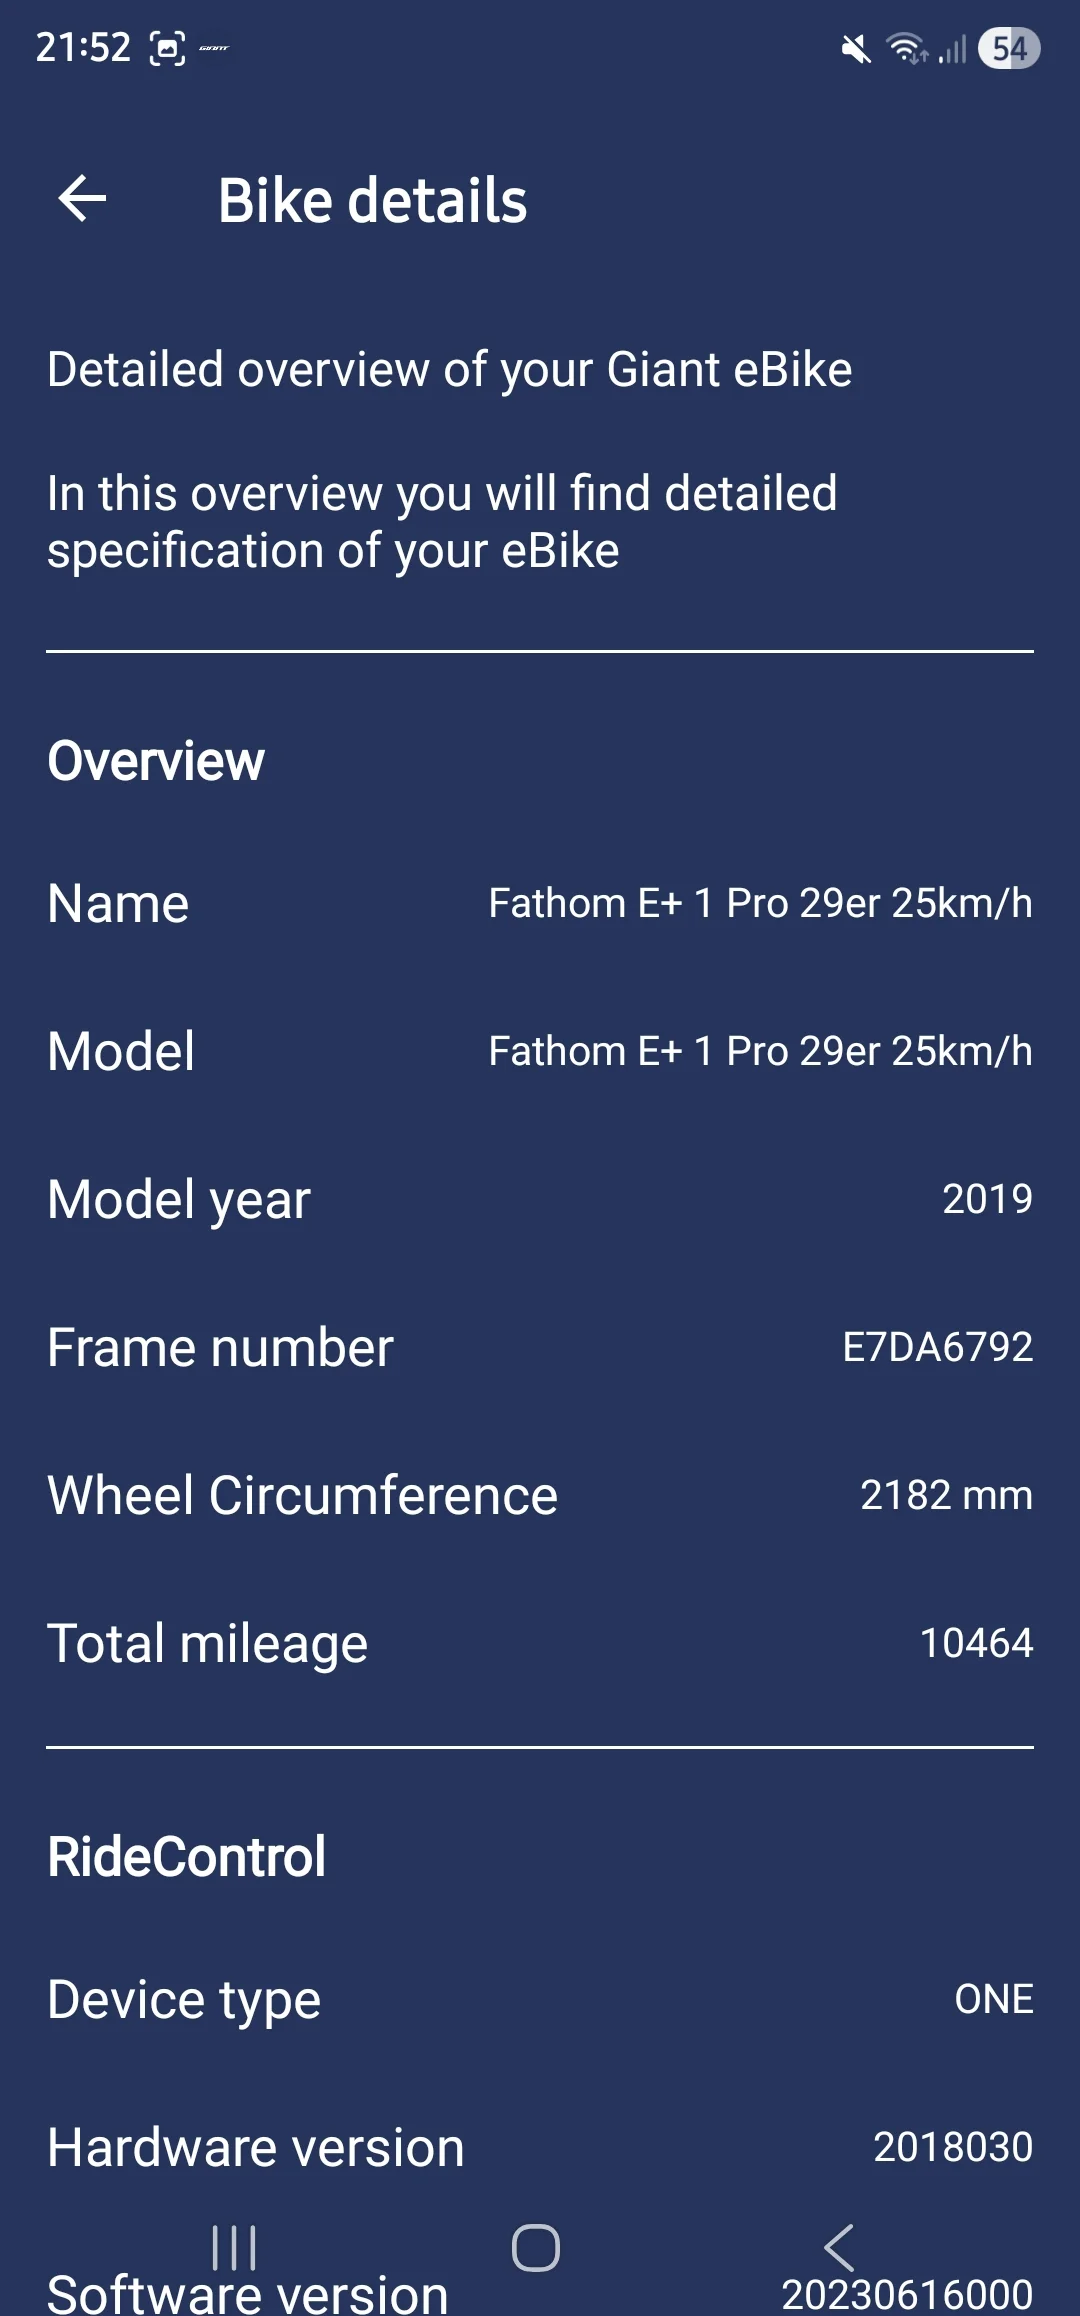Image resolution: width=1080 pixels, height=2316 pixels.
Task: Select the Frame number E7DA6792
Action: click(937, 1346)
